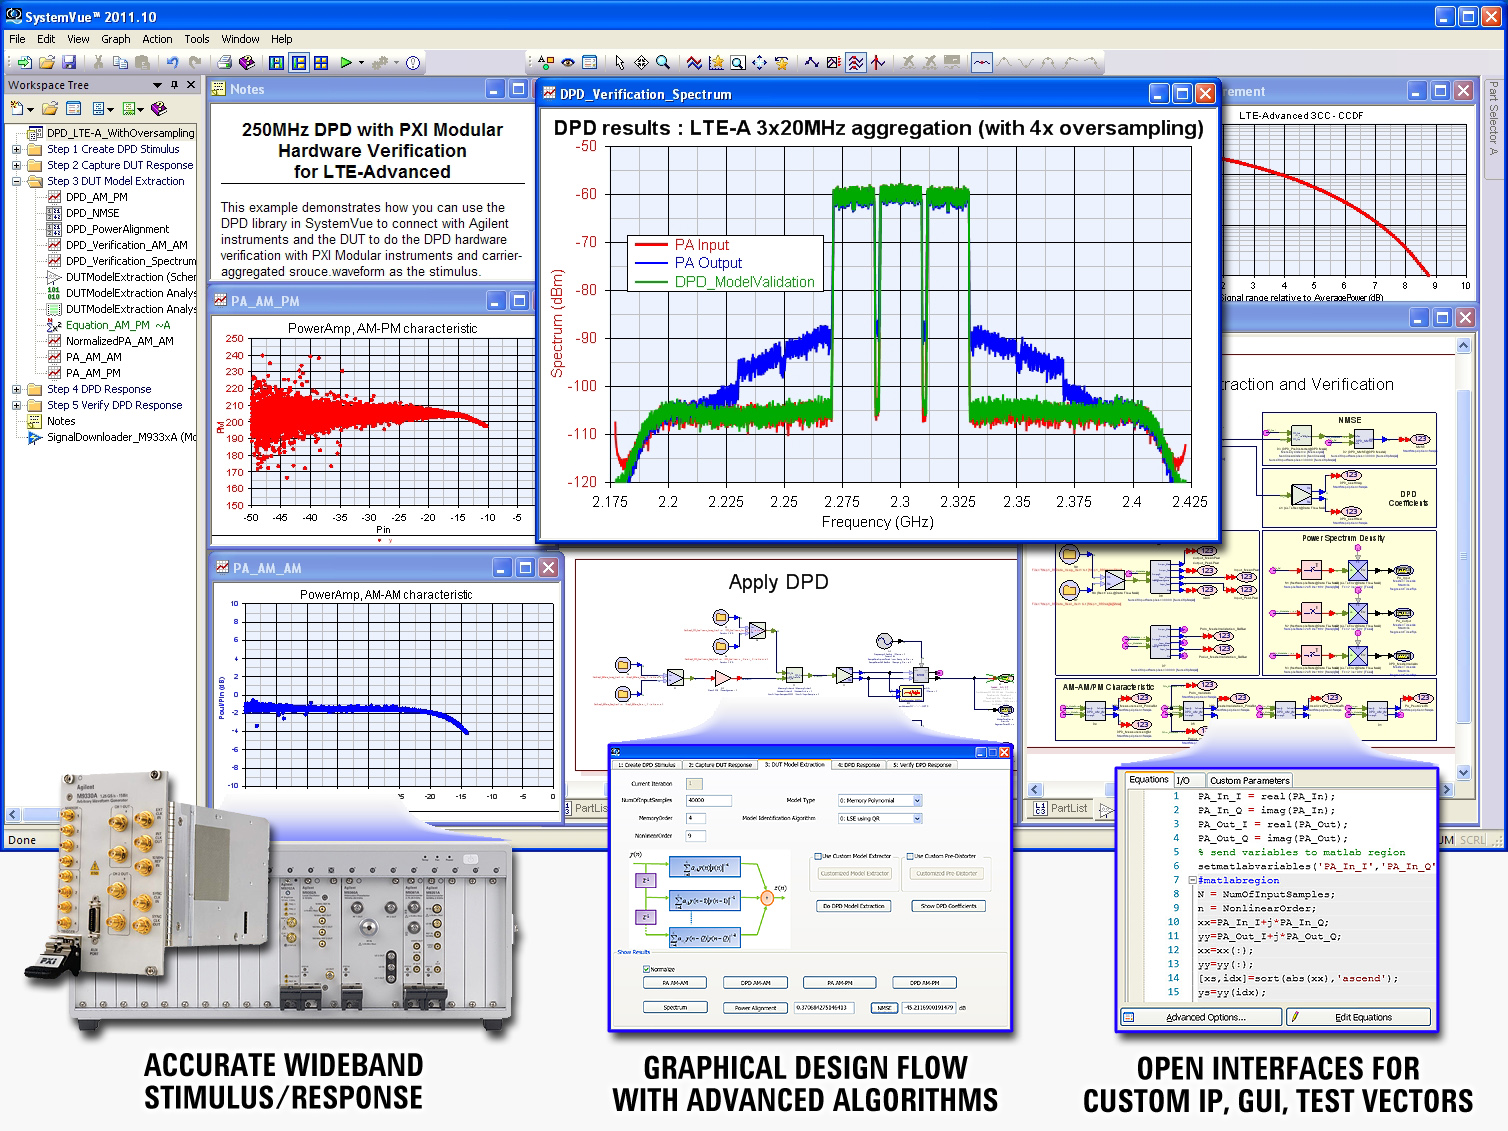This screenshot has height=1131, width=1508.
Task: Click the Print icon in main toolbar
Action: (225, 62)
